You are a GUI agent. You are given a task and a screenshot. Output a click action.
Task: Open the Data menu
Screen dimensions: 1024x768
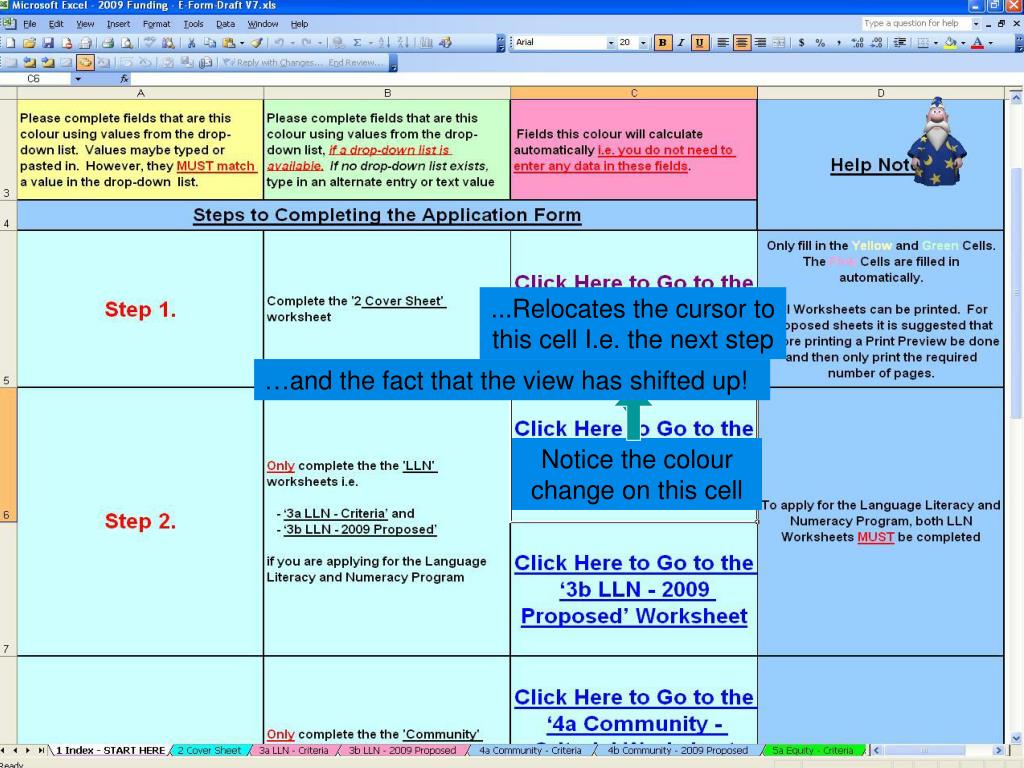pyautogui.click(x=225, y=24)
